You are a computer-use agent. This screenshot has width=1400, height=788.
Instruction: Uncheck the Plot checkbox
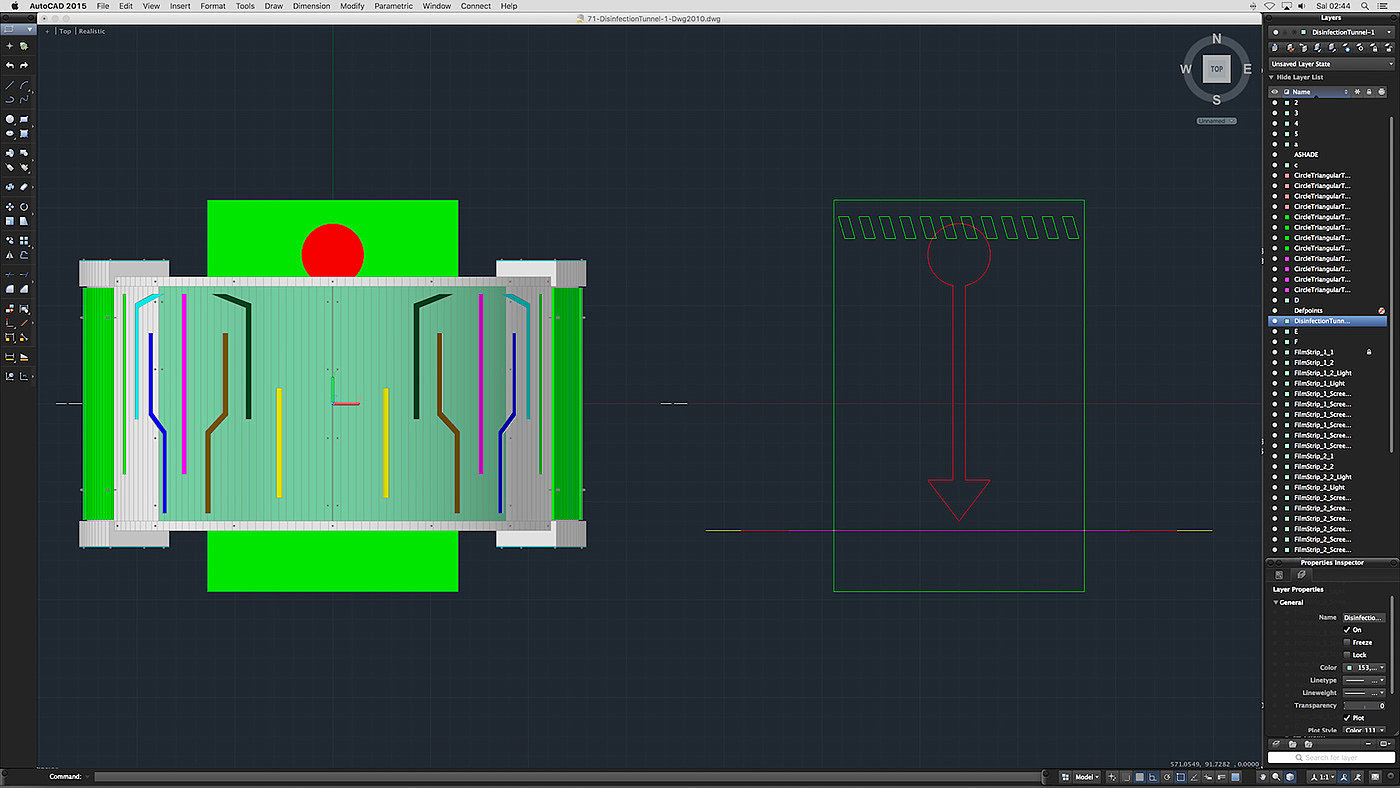click(1347, 718)
